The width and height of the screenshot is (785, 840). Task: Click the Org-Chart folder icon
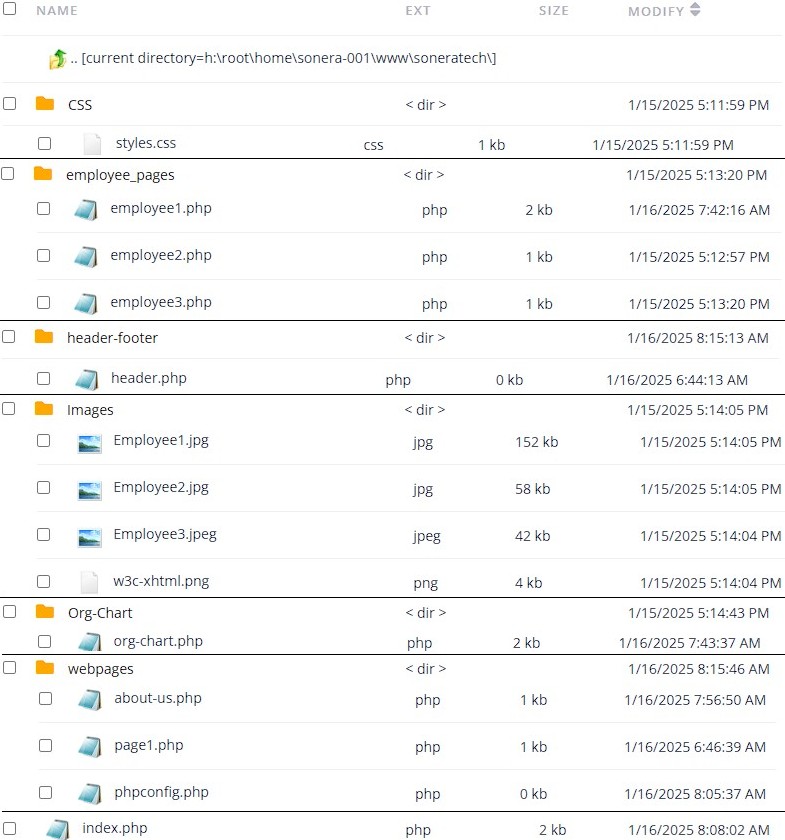(44, 612)
